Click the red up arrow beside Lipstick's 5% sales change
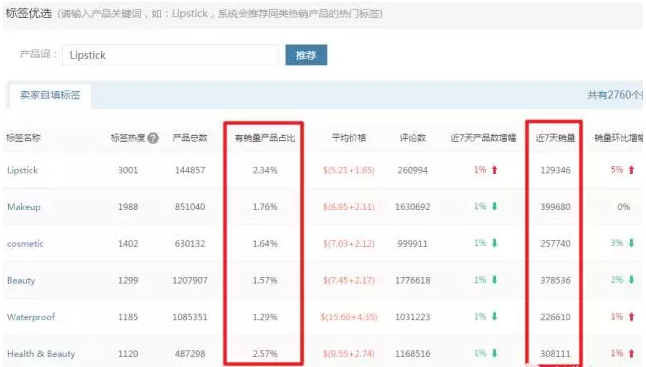The image size is (646, 367). pyautogui.click(x=631, y=170)
